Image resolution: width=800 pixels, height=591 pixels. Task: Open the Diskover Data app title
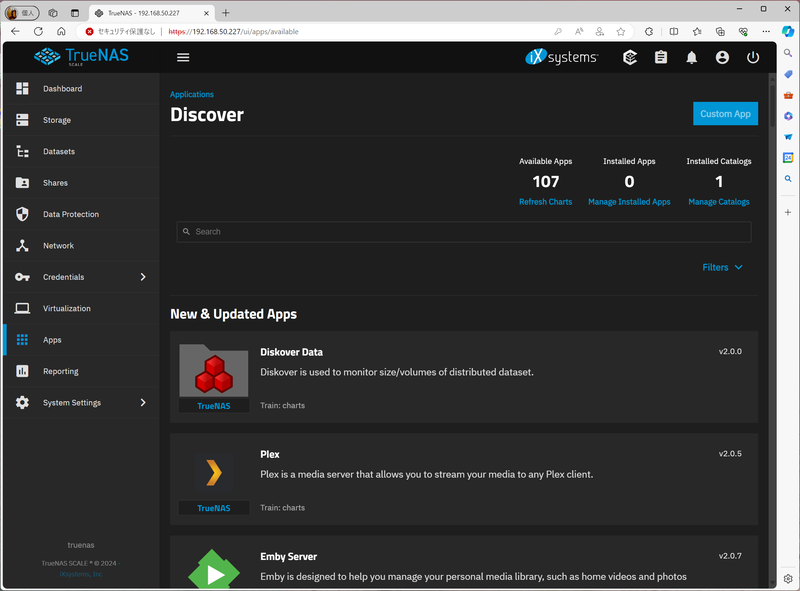291,352
